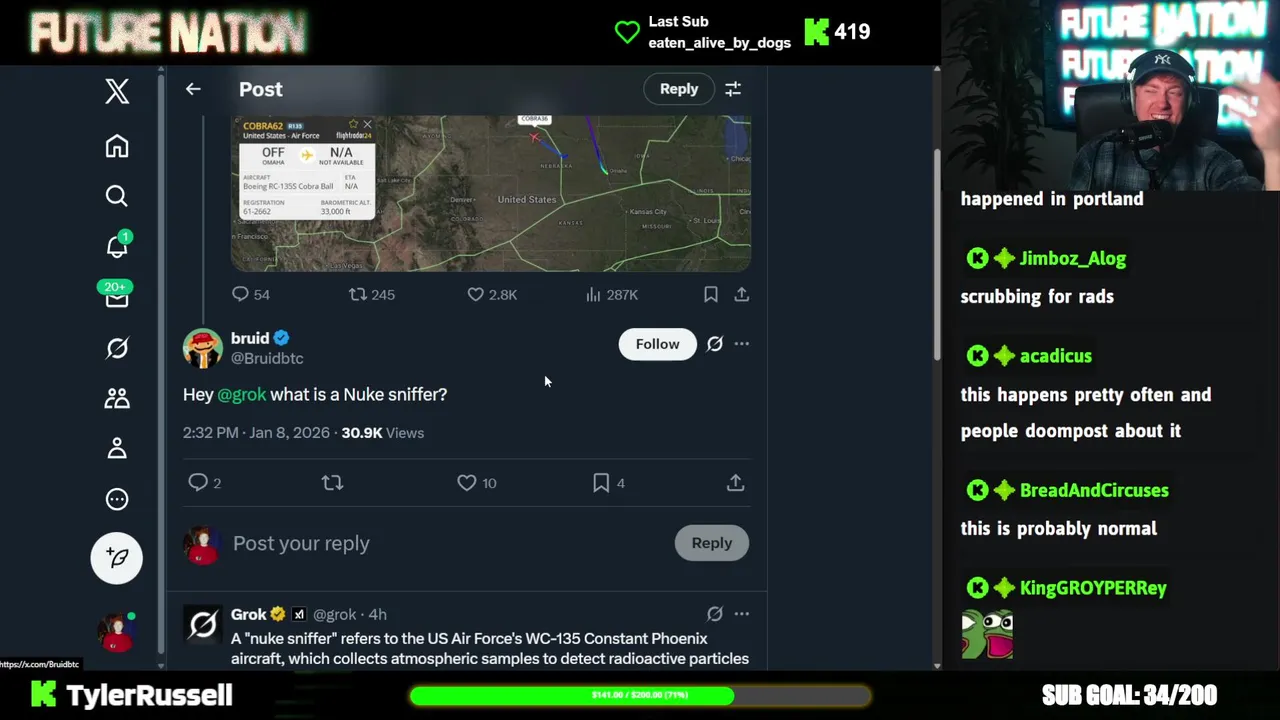The width and height of the screenshot is (1280, 720).
Task: Repost bruid's nuke sniffer post
Action: click(x=332, y=483)
